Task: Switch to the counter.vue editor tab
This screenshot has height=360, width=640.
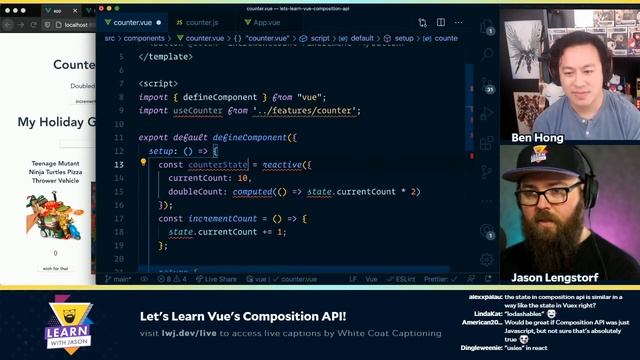Action: pyautogui.click(x=132, y=23)
